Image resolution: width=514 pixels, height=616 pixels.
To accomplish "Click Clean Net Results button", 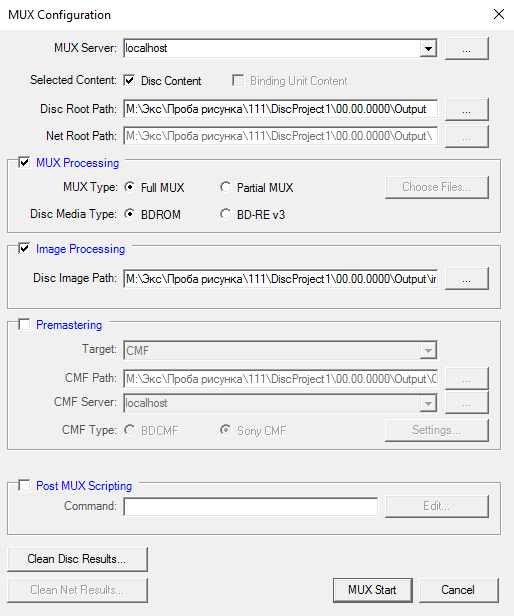I will pyautogui.click(x=77, y=590).
